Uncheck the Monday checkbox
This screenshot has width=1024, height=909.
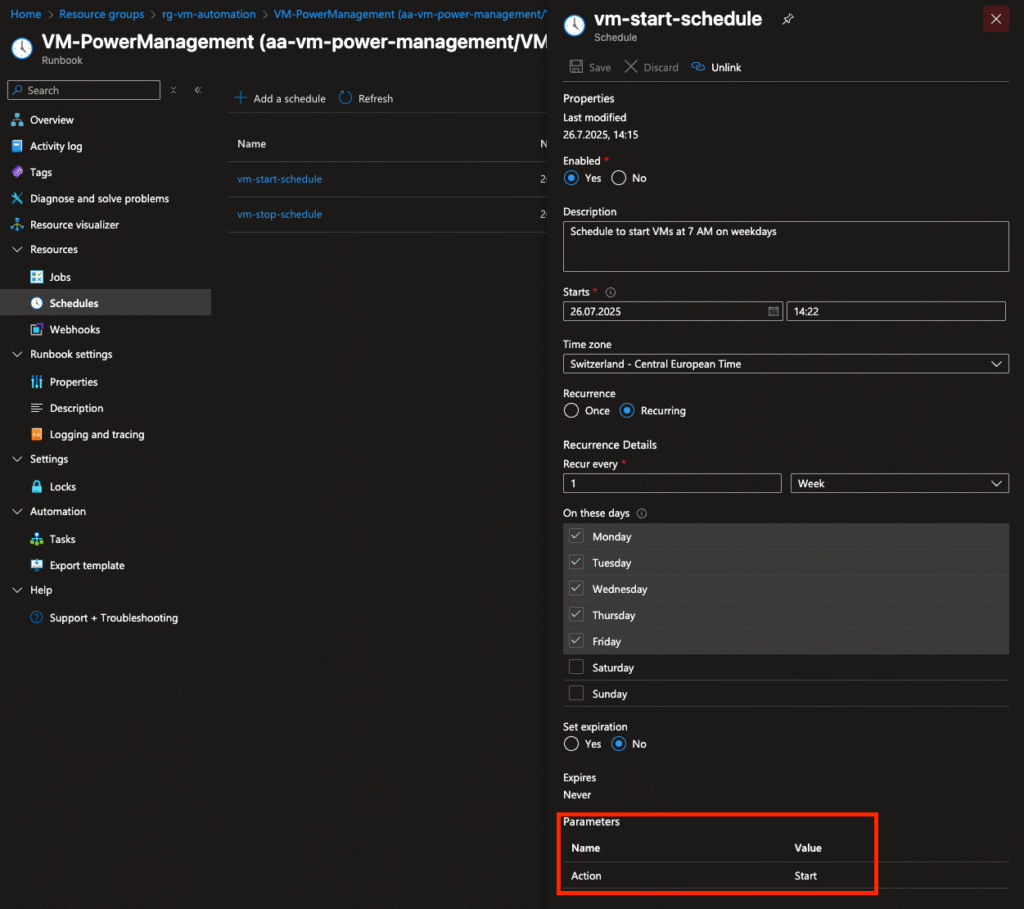click(x=576, y=536)
